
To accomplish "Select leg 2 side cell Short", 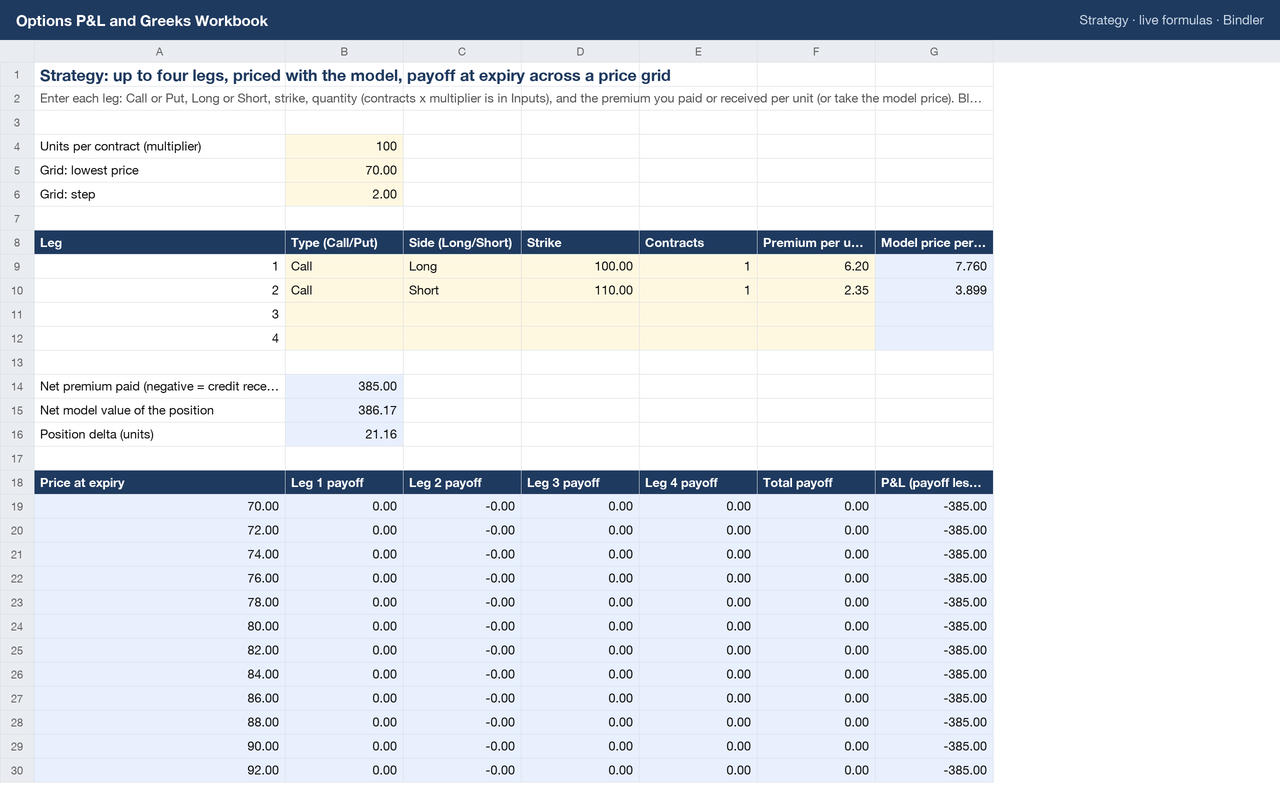I will click(x=462, y=290).
